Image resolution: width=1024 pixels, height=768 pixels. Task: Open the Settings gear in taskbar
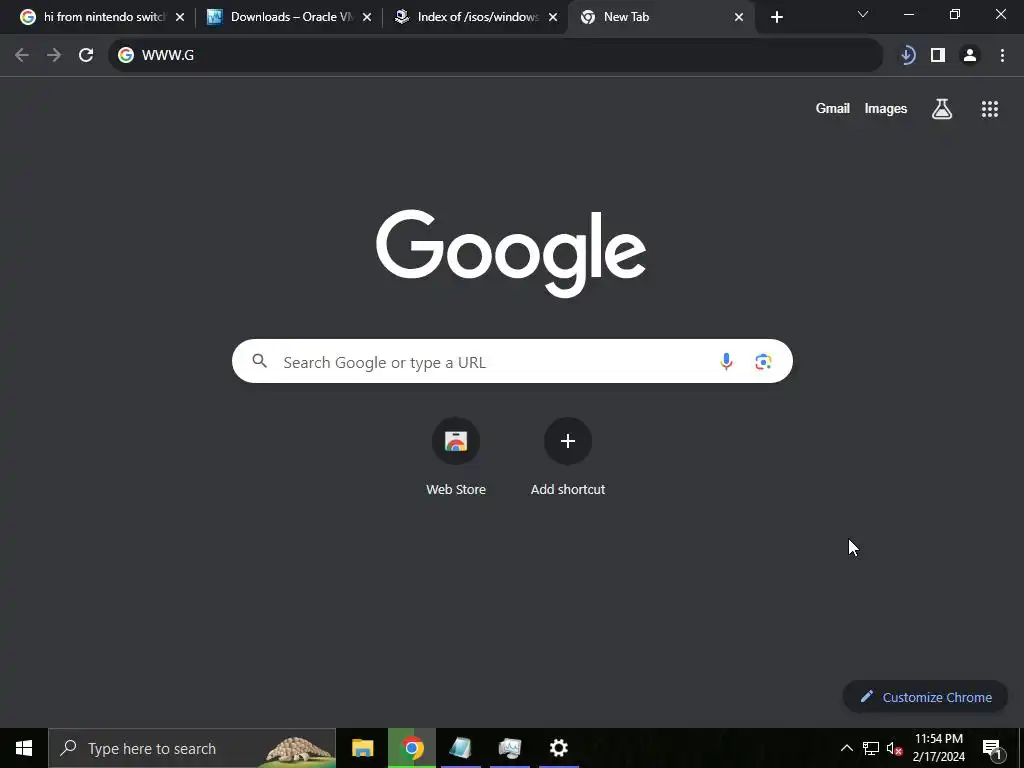[x=558, y=748]
